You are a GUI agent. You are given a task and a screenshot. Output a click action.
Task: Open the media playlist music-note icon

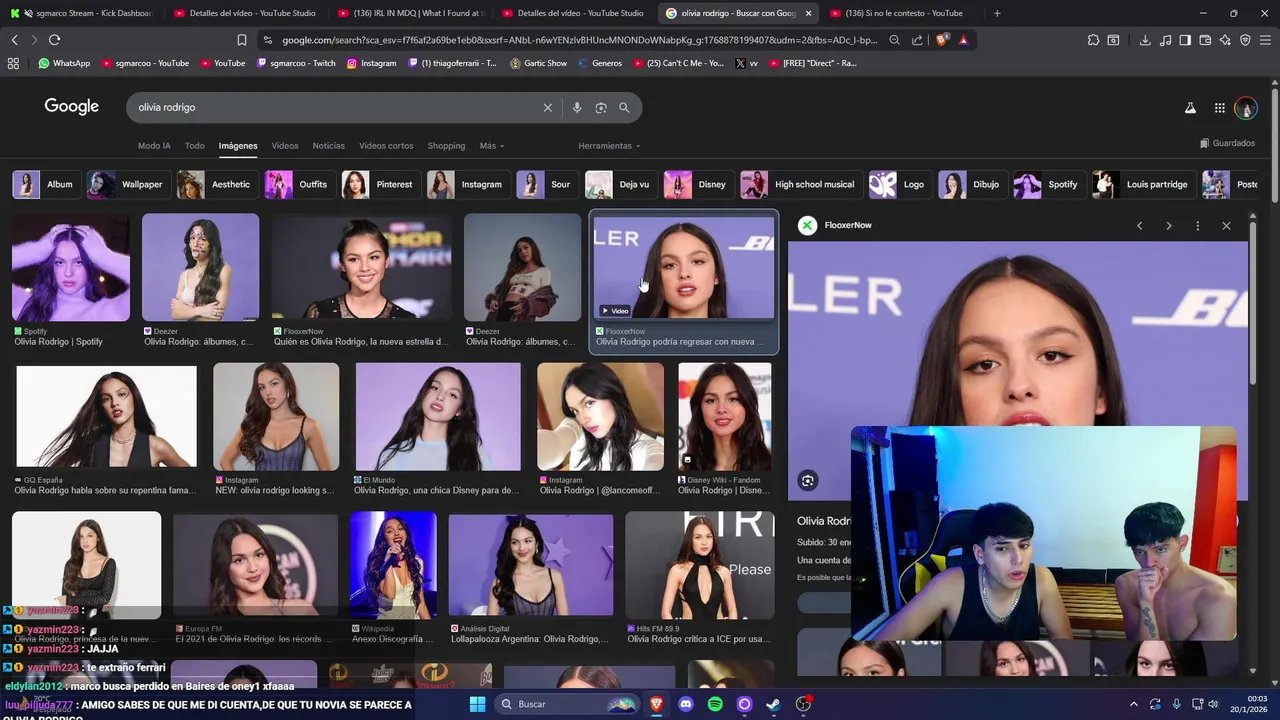coord(1165,40)
